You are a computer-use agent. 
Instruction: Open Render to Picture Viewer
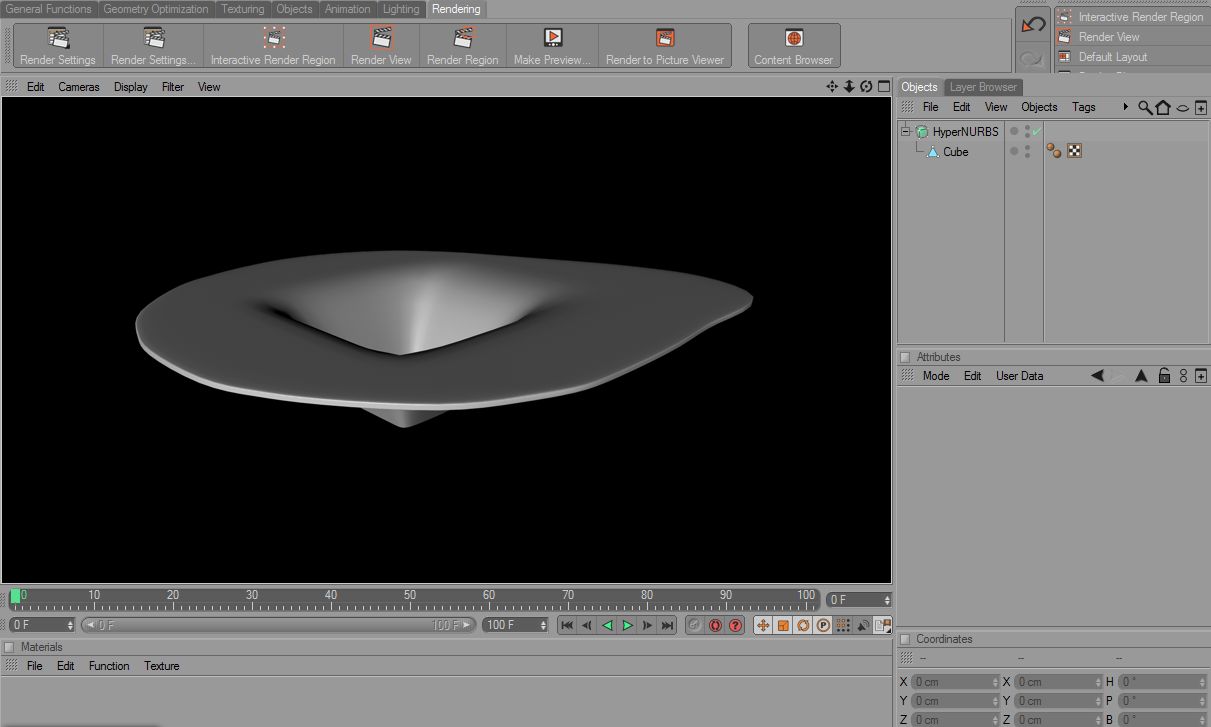coord(665,39)
